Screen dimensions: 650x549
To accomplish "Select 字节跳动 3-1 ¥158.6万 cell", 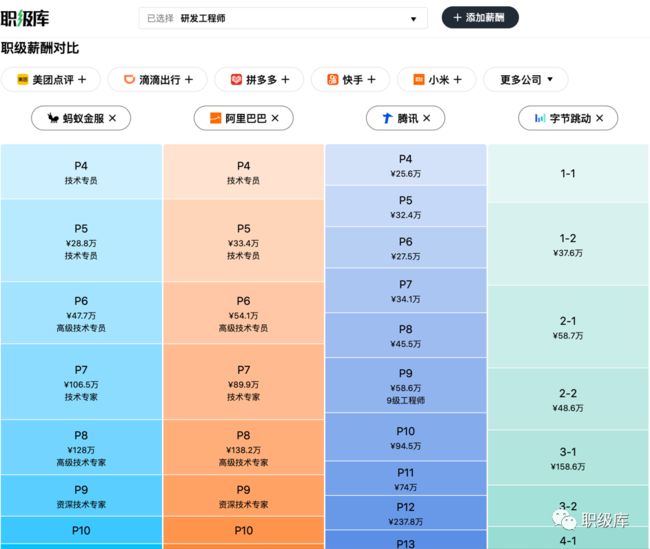I will coord(568,458).
